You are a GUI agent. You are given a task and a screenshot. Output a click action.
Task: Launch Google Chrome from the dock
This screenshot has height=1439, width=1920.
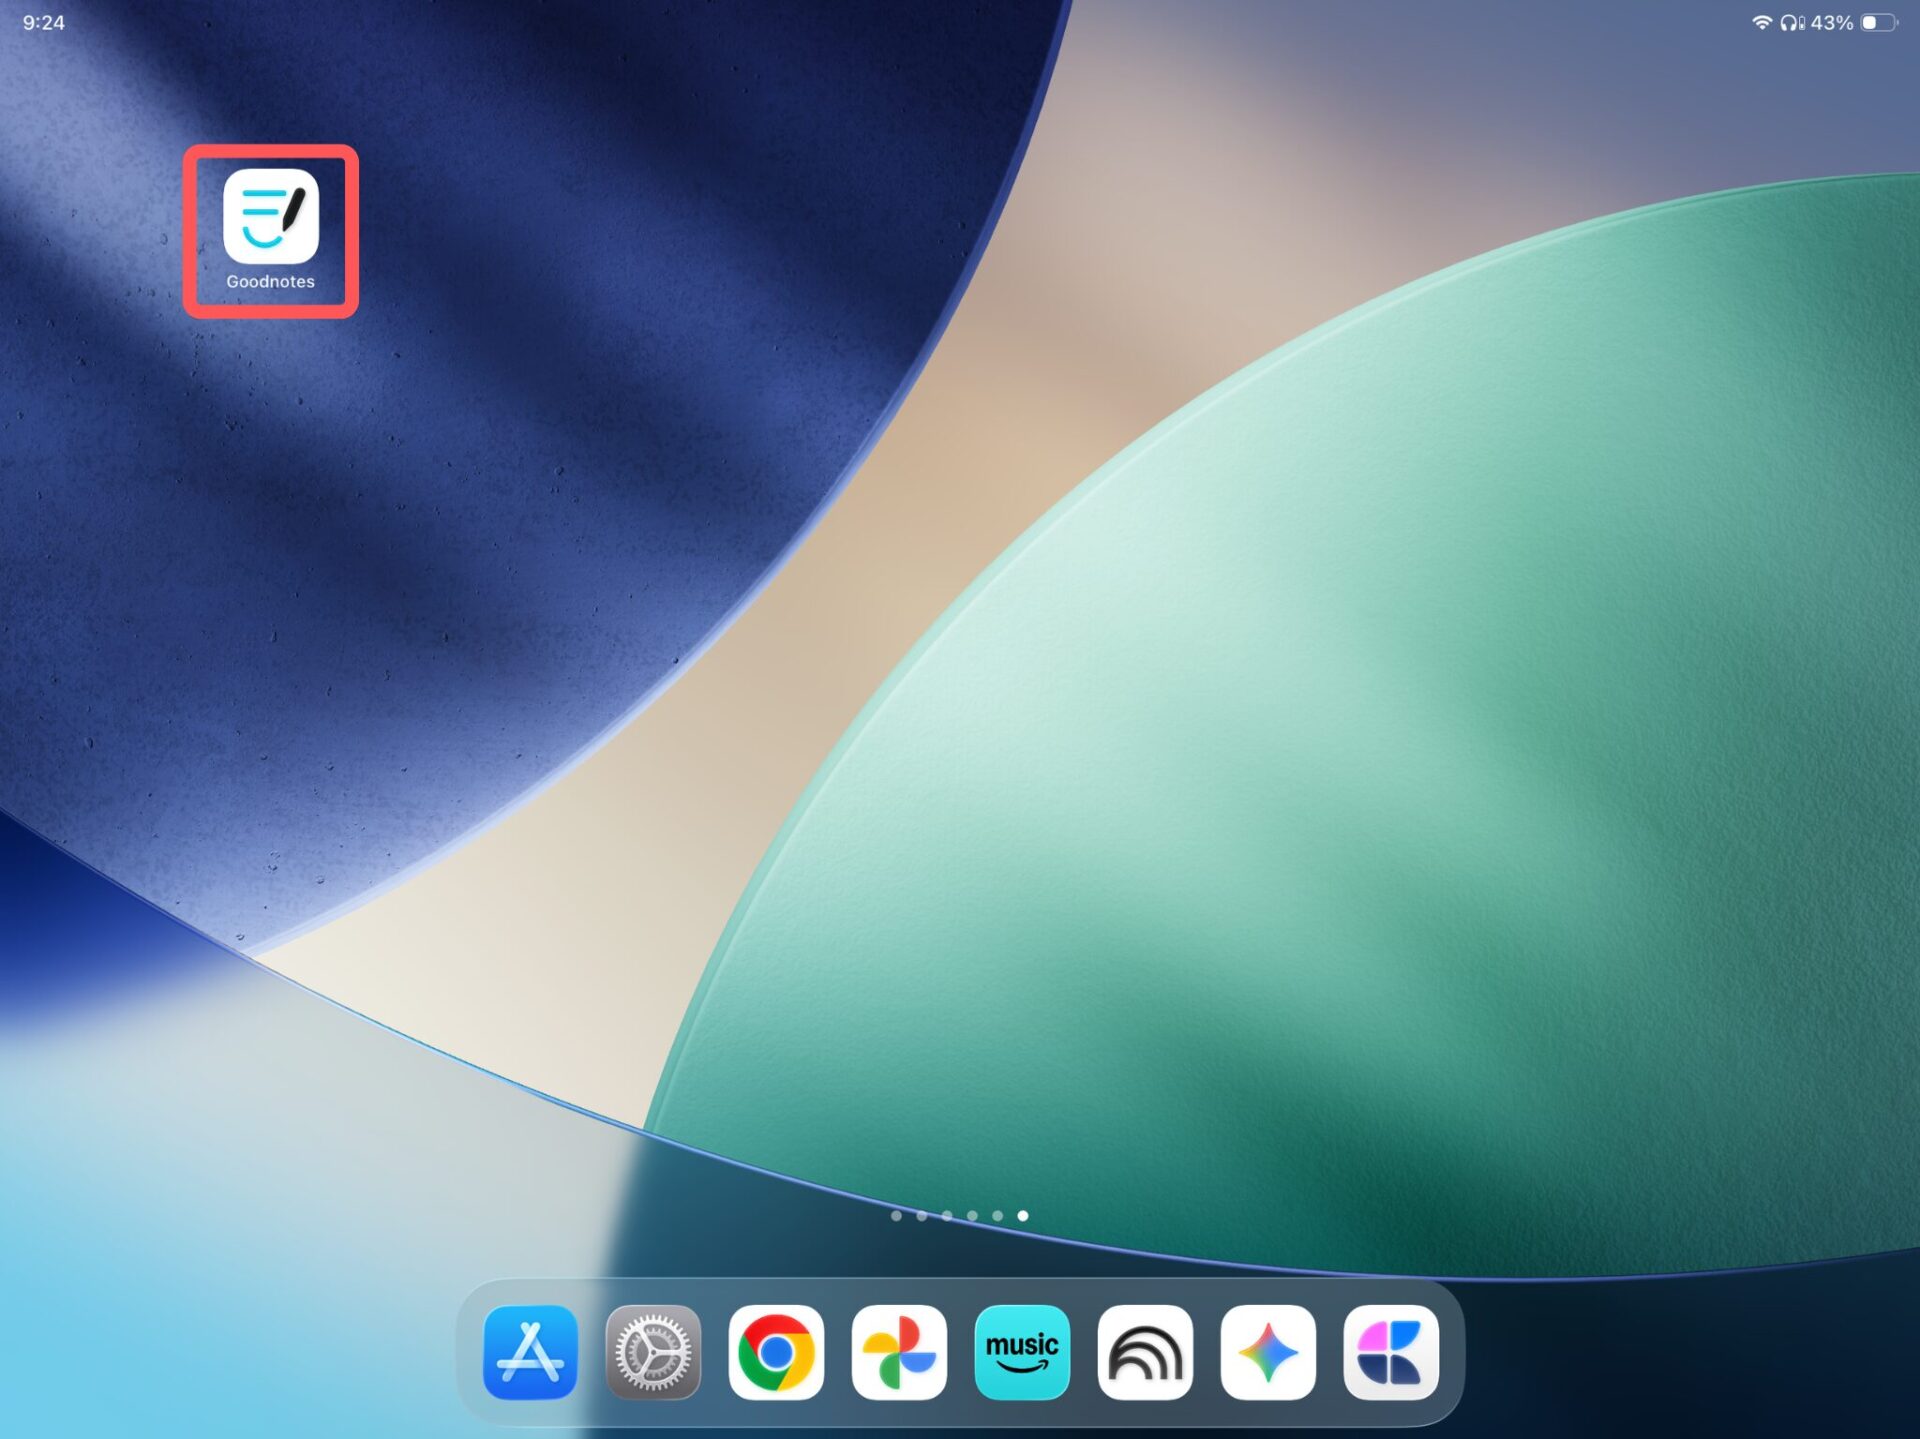pyautogui.click(x=776, y=1352)
